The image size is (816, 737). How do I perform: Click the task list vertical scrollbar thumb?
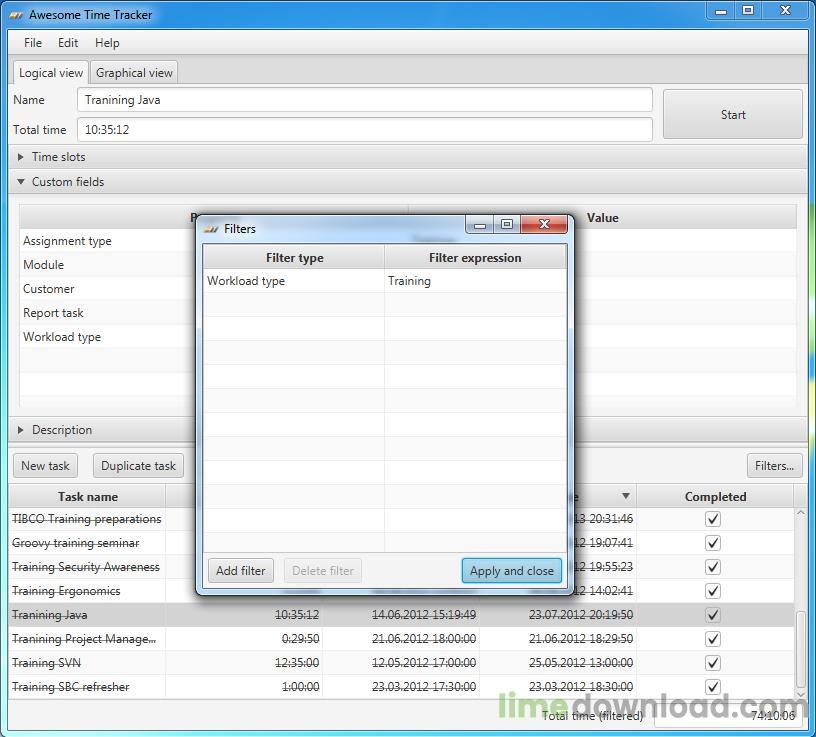(x=800, y=649)
